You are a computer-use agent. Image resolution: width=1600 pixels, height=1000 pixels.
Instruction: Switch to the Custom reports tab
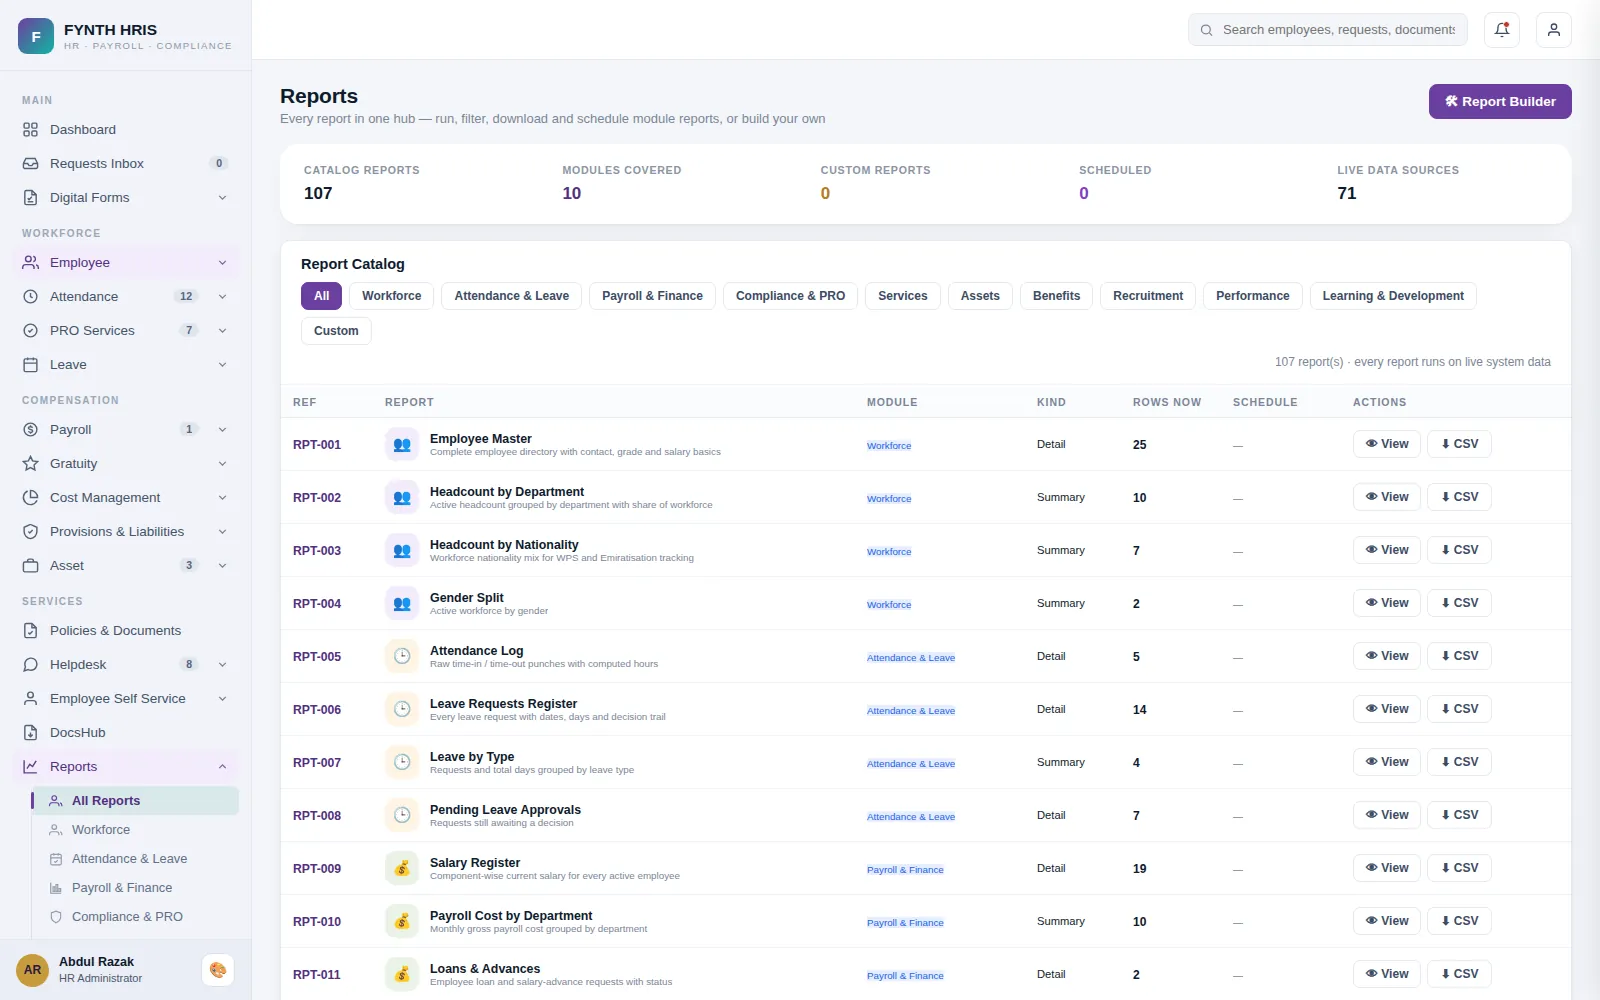pos(336,331)
